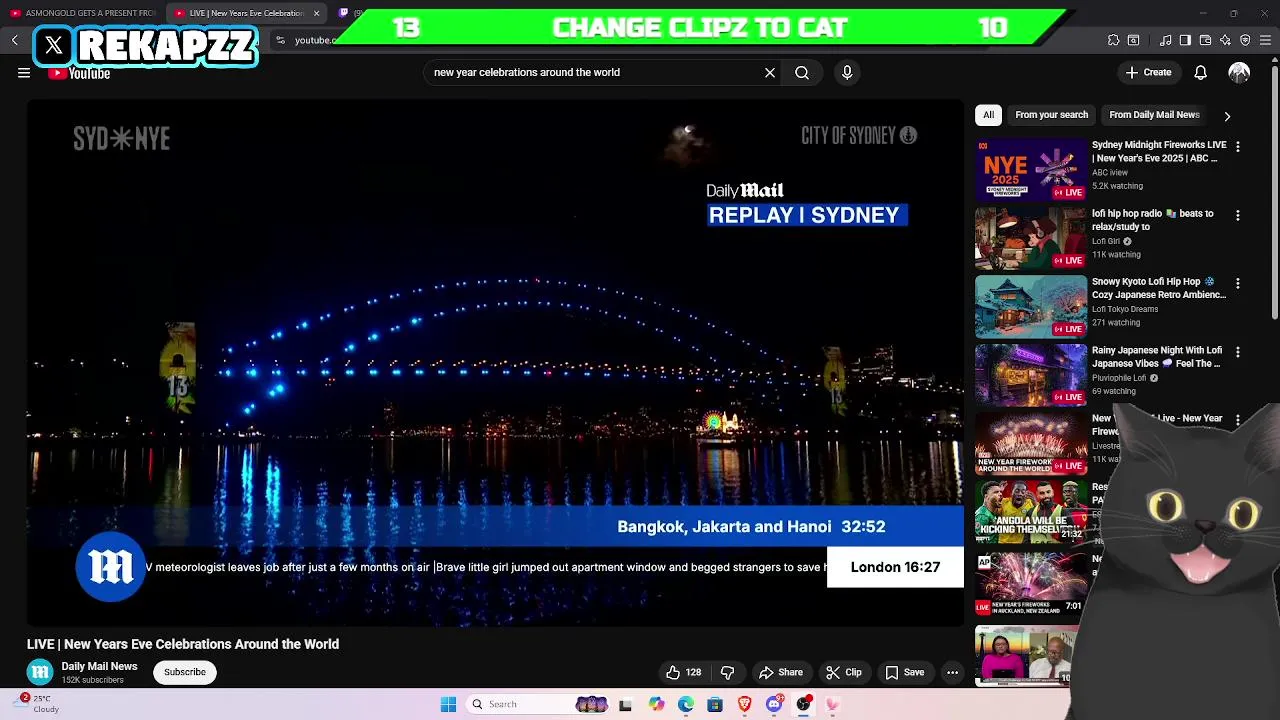Open options for Sydney Midnight Fireworks video

coord(1238,147)
